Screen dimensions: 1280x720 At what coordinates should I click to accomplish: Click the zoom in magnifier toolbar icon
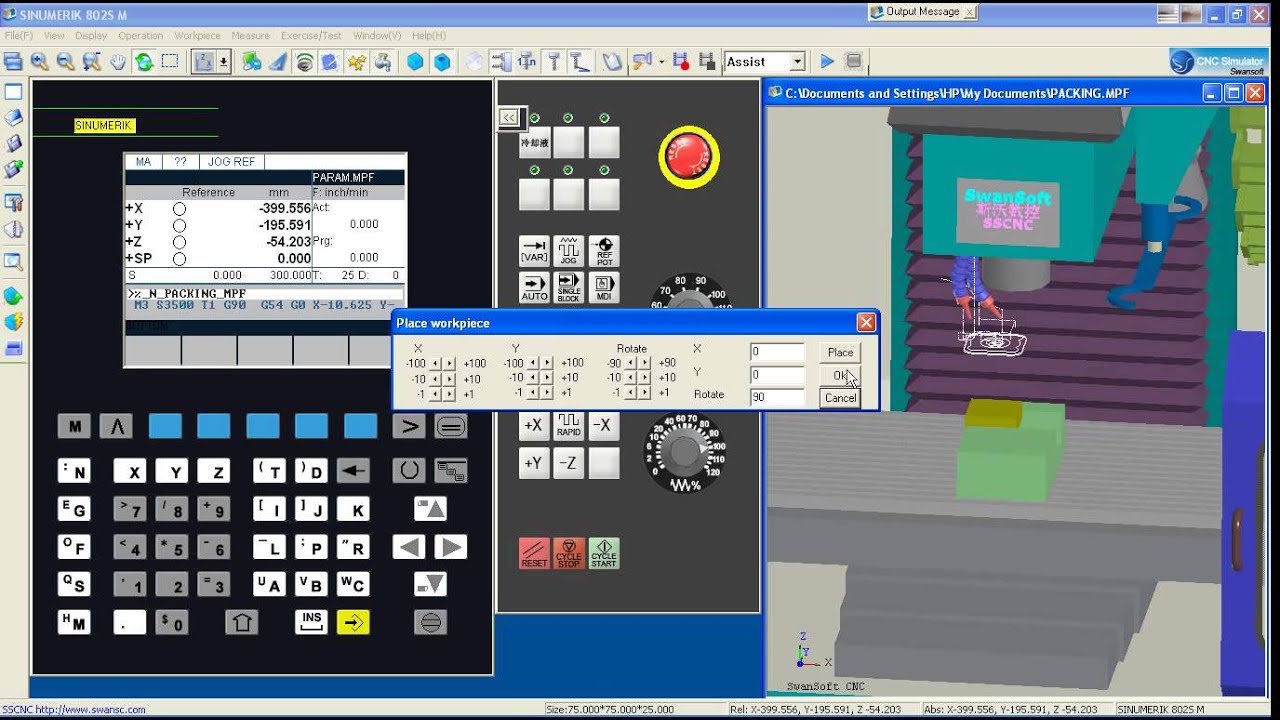[39, 62]
